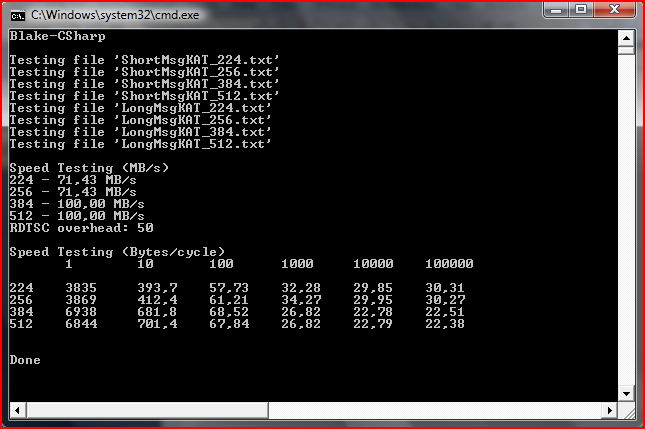Click the cmd.exe icon in the title bar
The height and width of the screenshot is (429, 645).
coord(18,16)
